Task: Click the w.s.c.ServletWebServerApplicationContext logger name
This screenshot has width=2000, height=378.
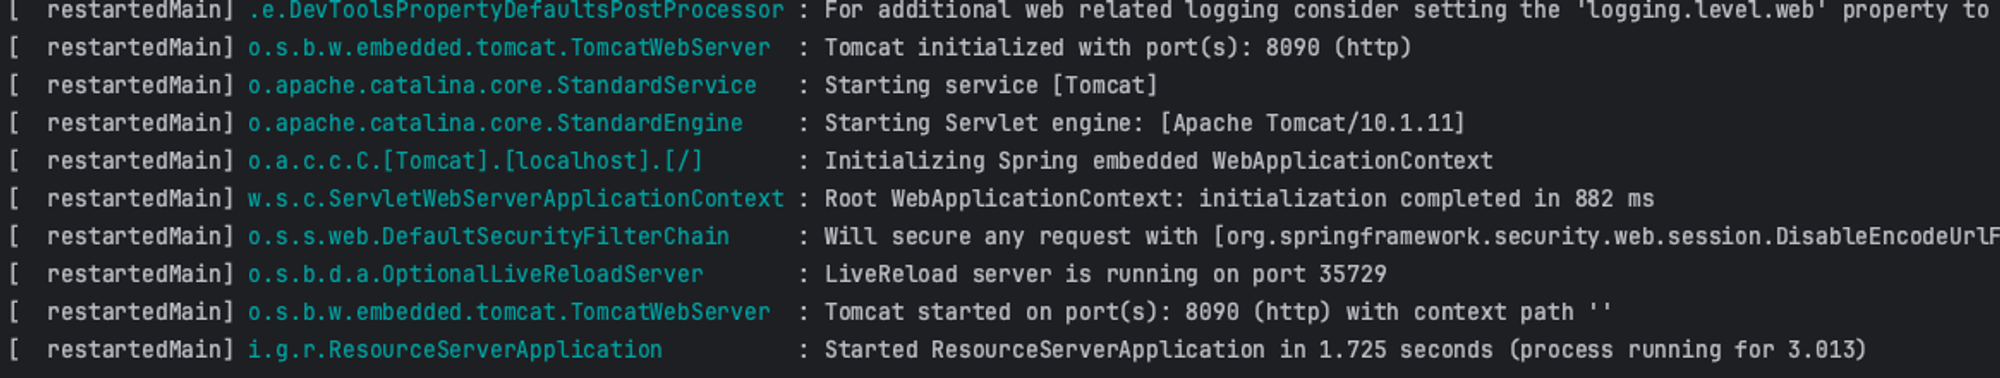Action: [516, 199]
